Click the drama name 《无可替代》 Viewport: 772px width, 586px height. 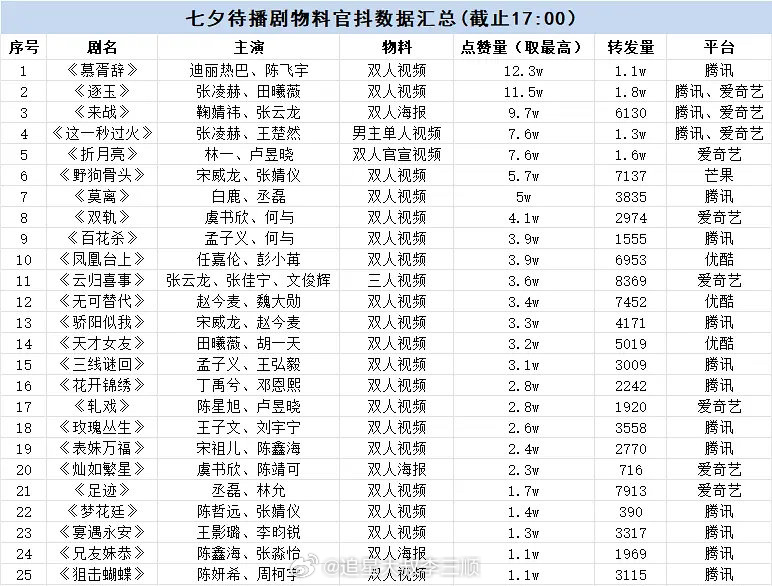point(102,301)
